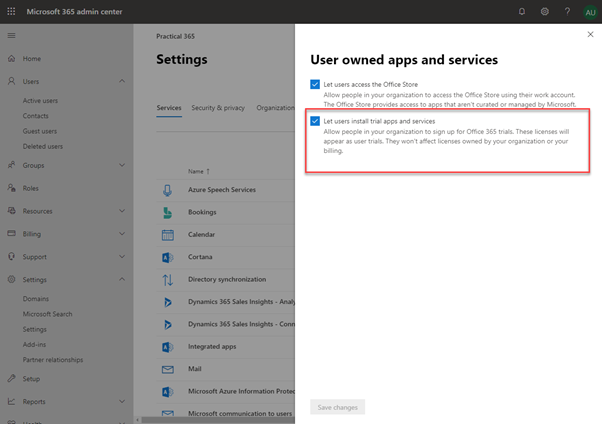Click Microsoft 365 admin center title
This screenshot has width=602, height=424.
coord(74,12)
